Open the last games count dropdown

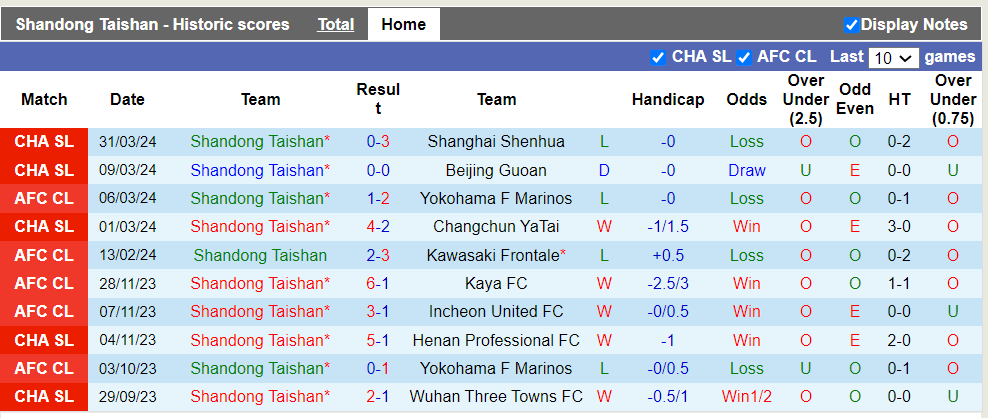point(893,58)
